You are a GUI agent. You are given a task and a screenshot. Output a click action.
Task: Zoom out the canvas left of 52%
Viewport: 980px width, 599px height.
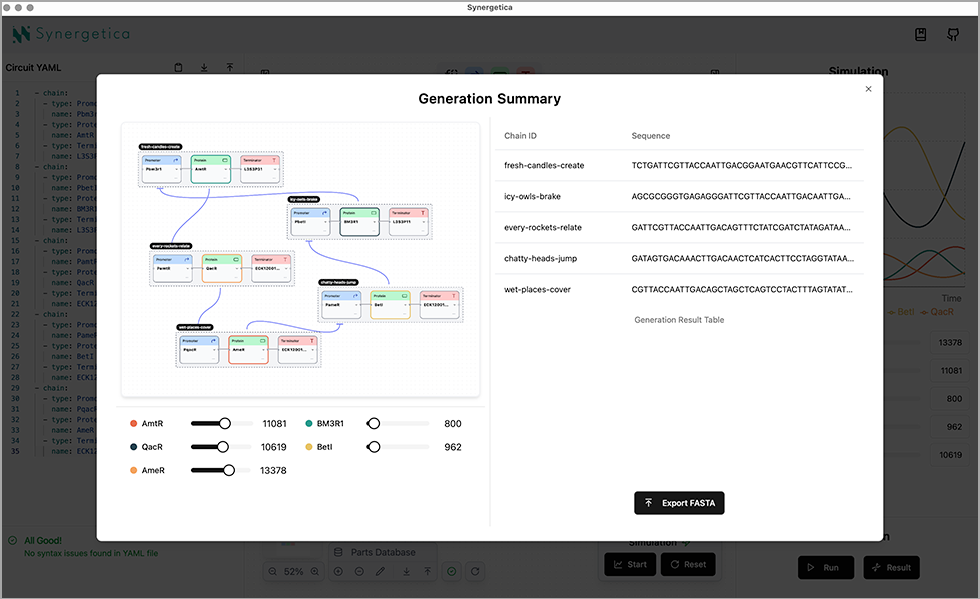click(272, 571)
